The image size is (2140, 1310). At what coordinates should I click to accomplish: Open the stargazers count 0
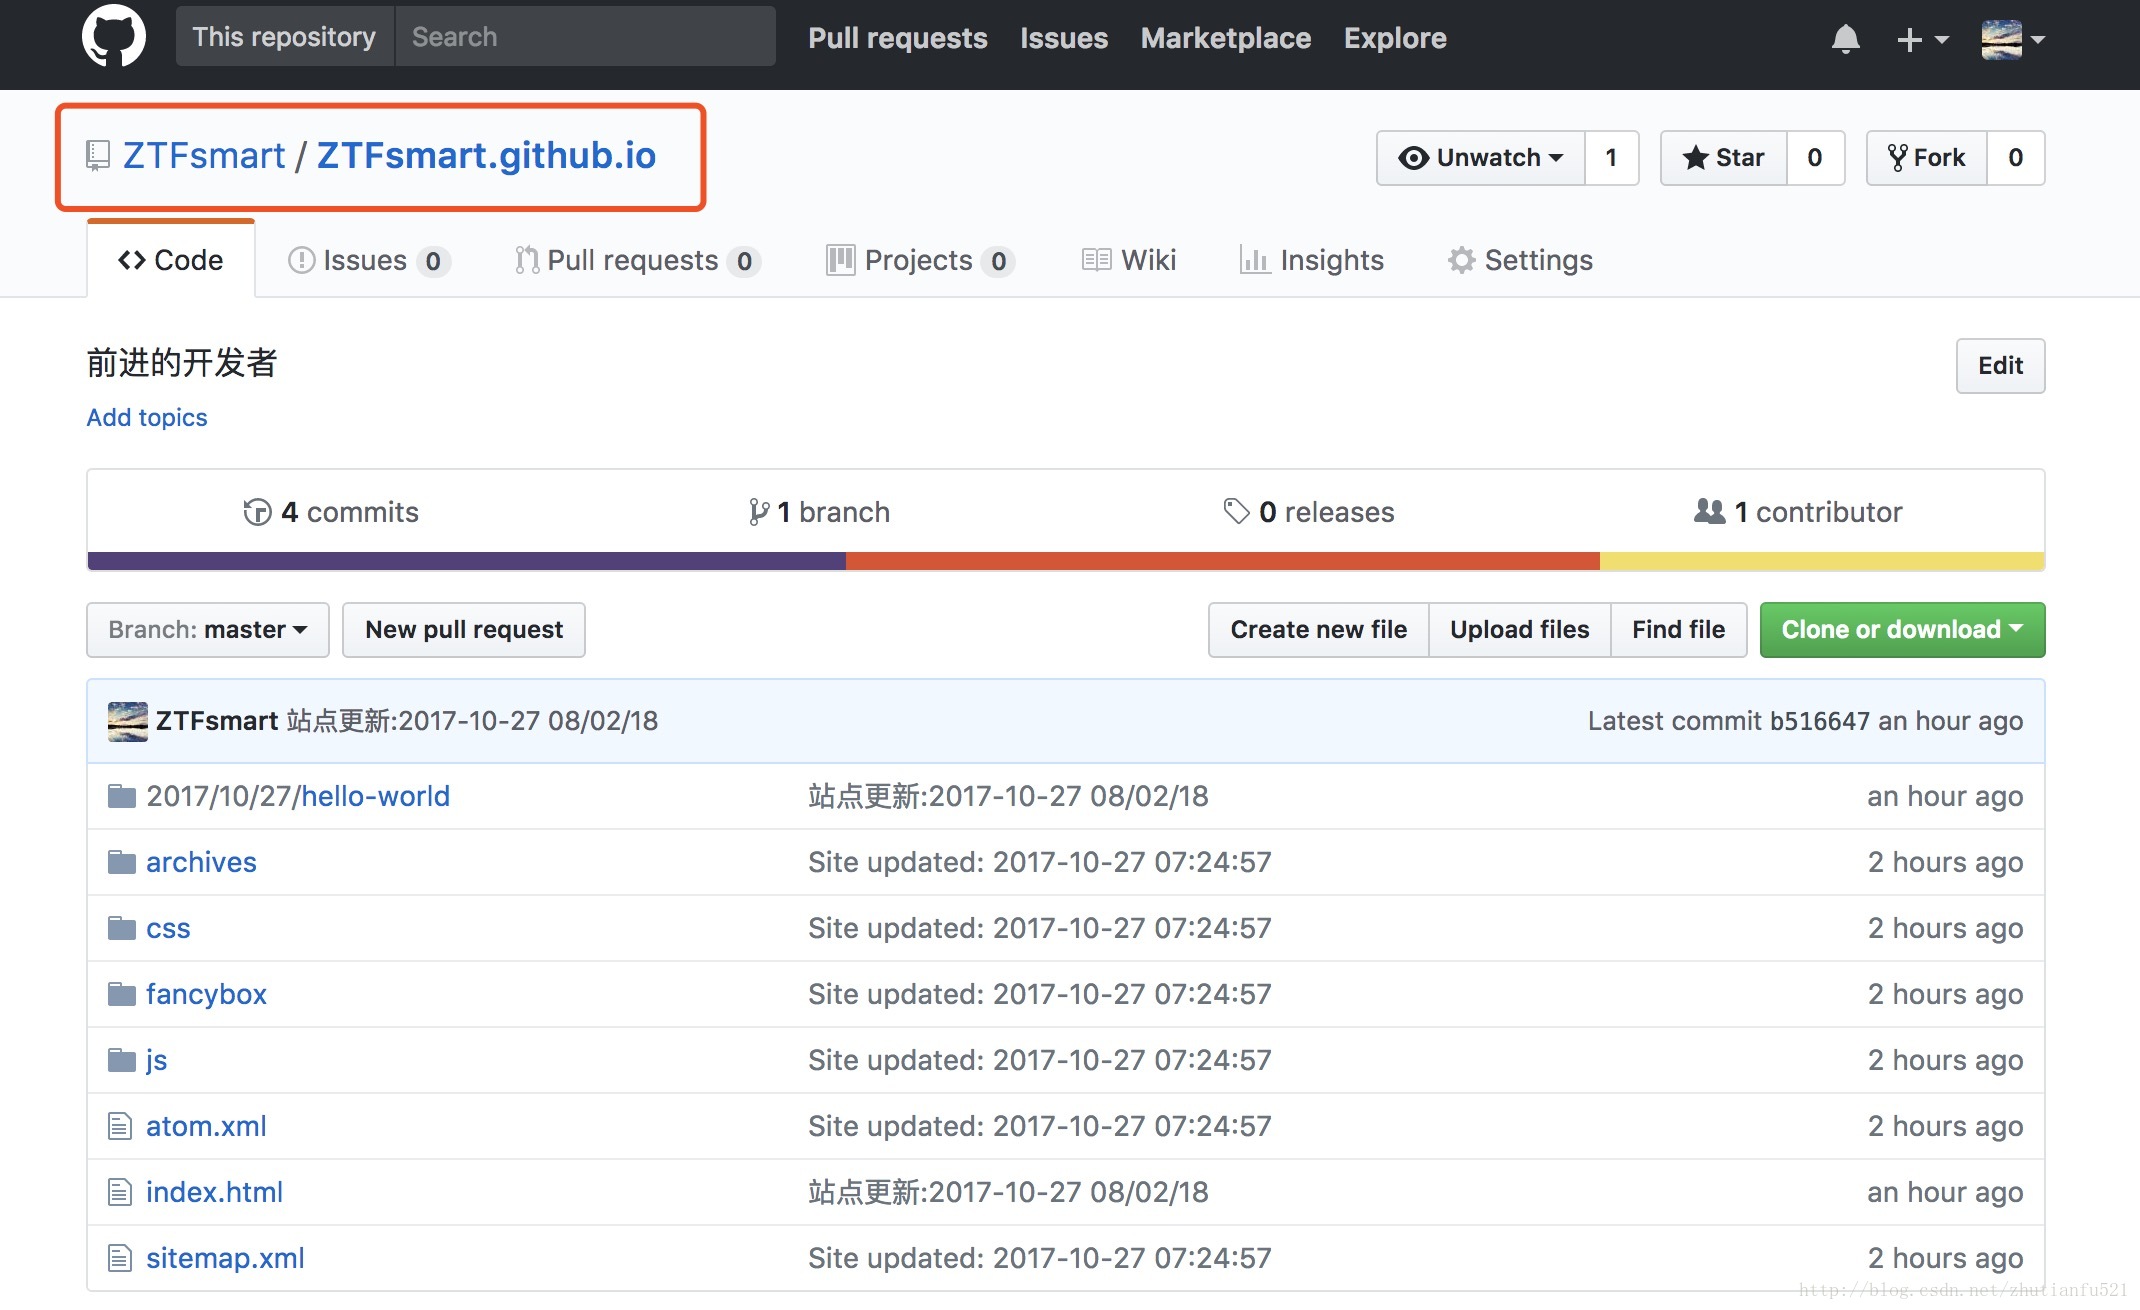1815,158
